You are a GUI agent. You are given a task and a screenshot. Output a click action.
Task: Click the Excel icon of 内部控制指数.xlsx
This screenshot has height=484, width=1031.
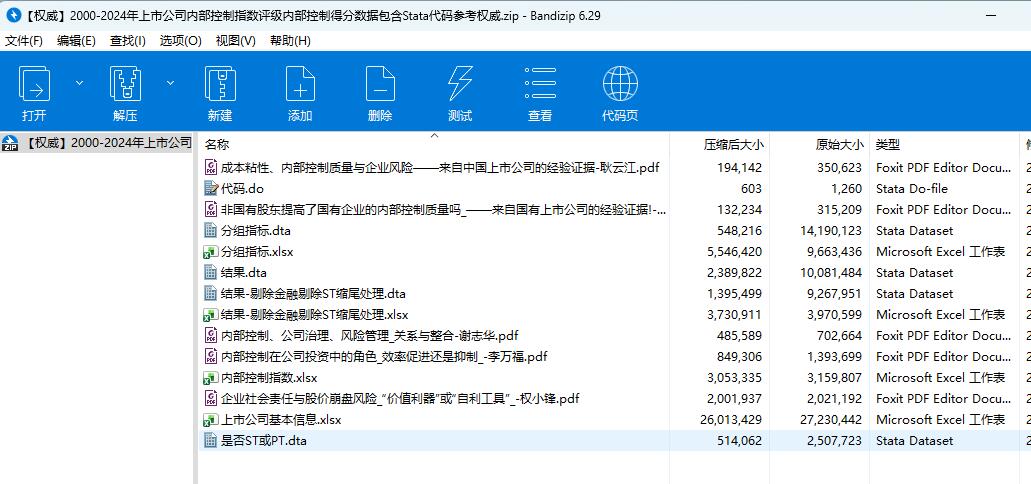click(x=211, y=378)
